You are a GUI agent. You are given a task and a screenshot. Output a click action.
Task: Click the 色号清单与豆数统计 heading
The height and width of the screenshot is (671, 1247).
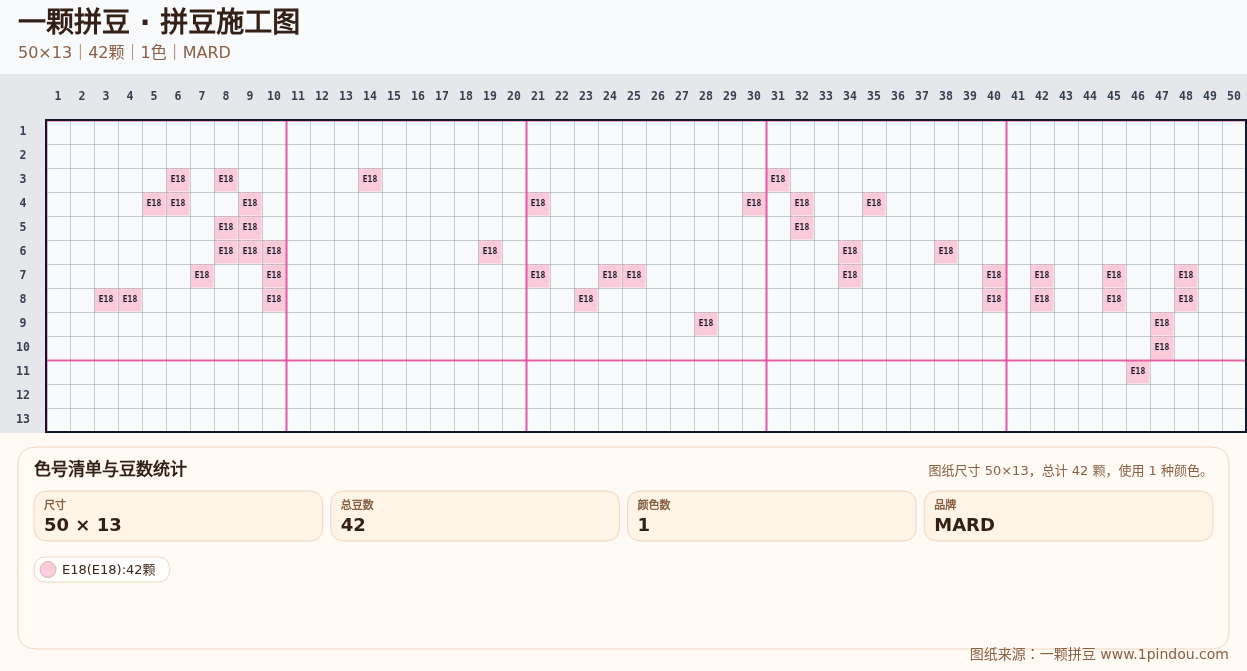110,469
